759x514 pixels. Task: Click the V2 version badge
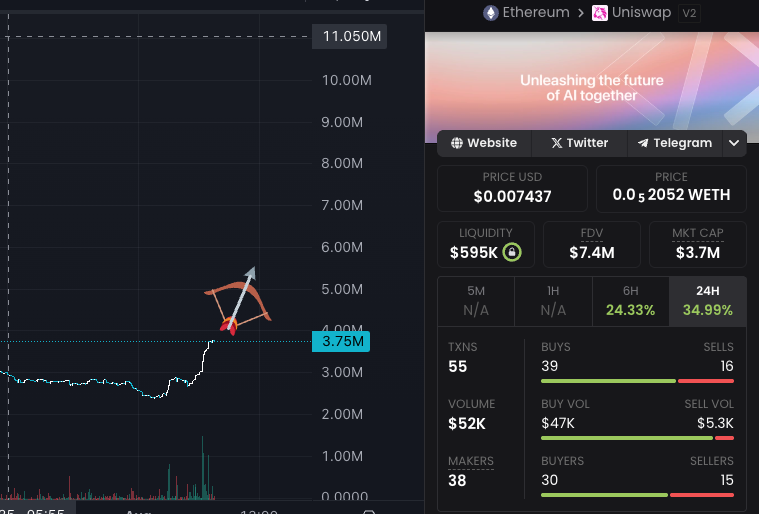pos(689,13)
